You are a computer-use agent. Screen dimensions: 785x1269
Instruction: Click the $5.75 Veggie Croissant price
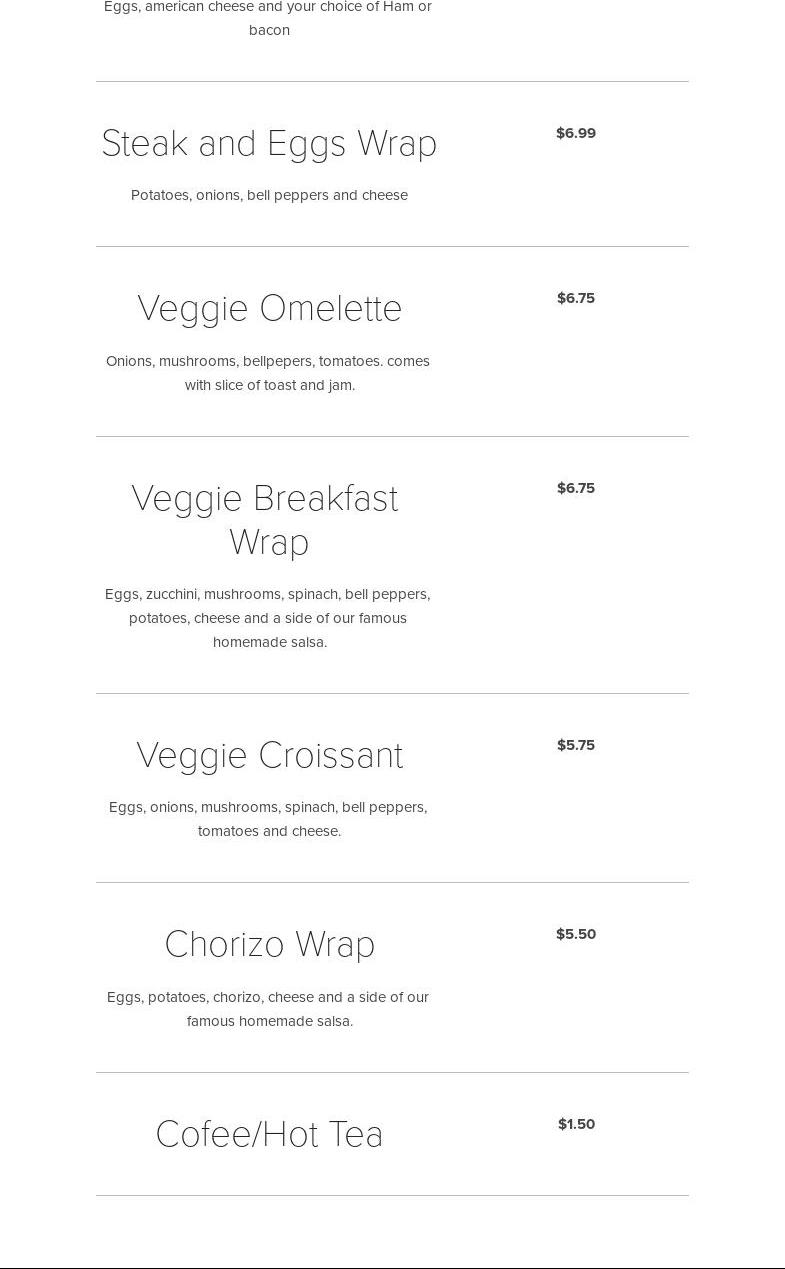click(576, 745)
